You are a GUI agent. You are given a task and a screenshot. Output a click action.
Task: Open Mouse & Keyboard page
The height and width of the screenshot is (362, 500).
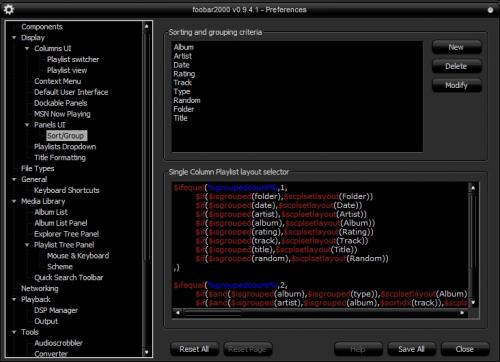(78, 256)
